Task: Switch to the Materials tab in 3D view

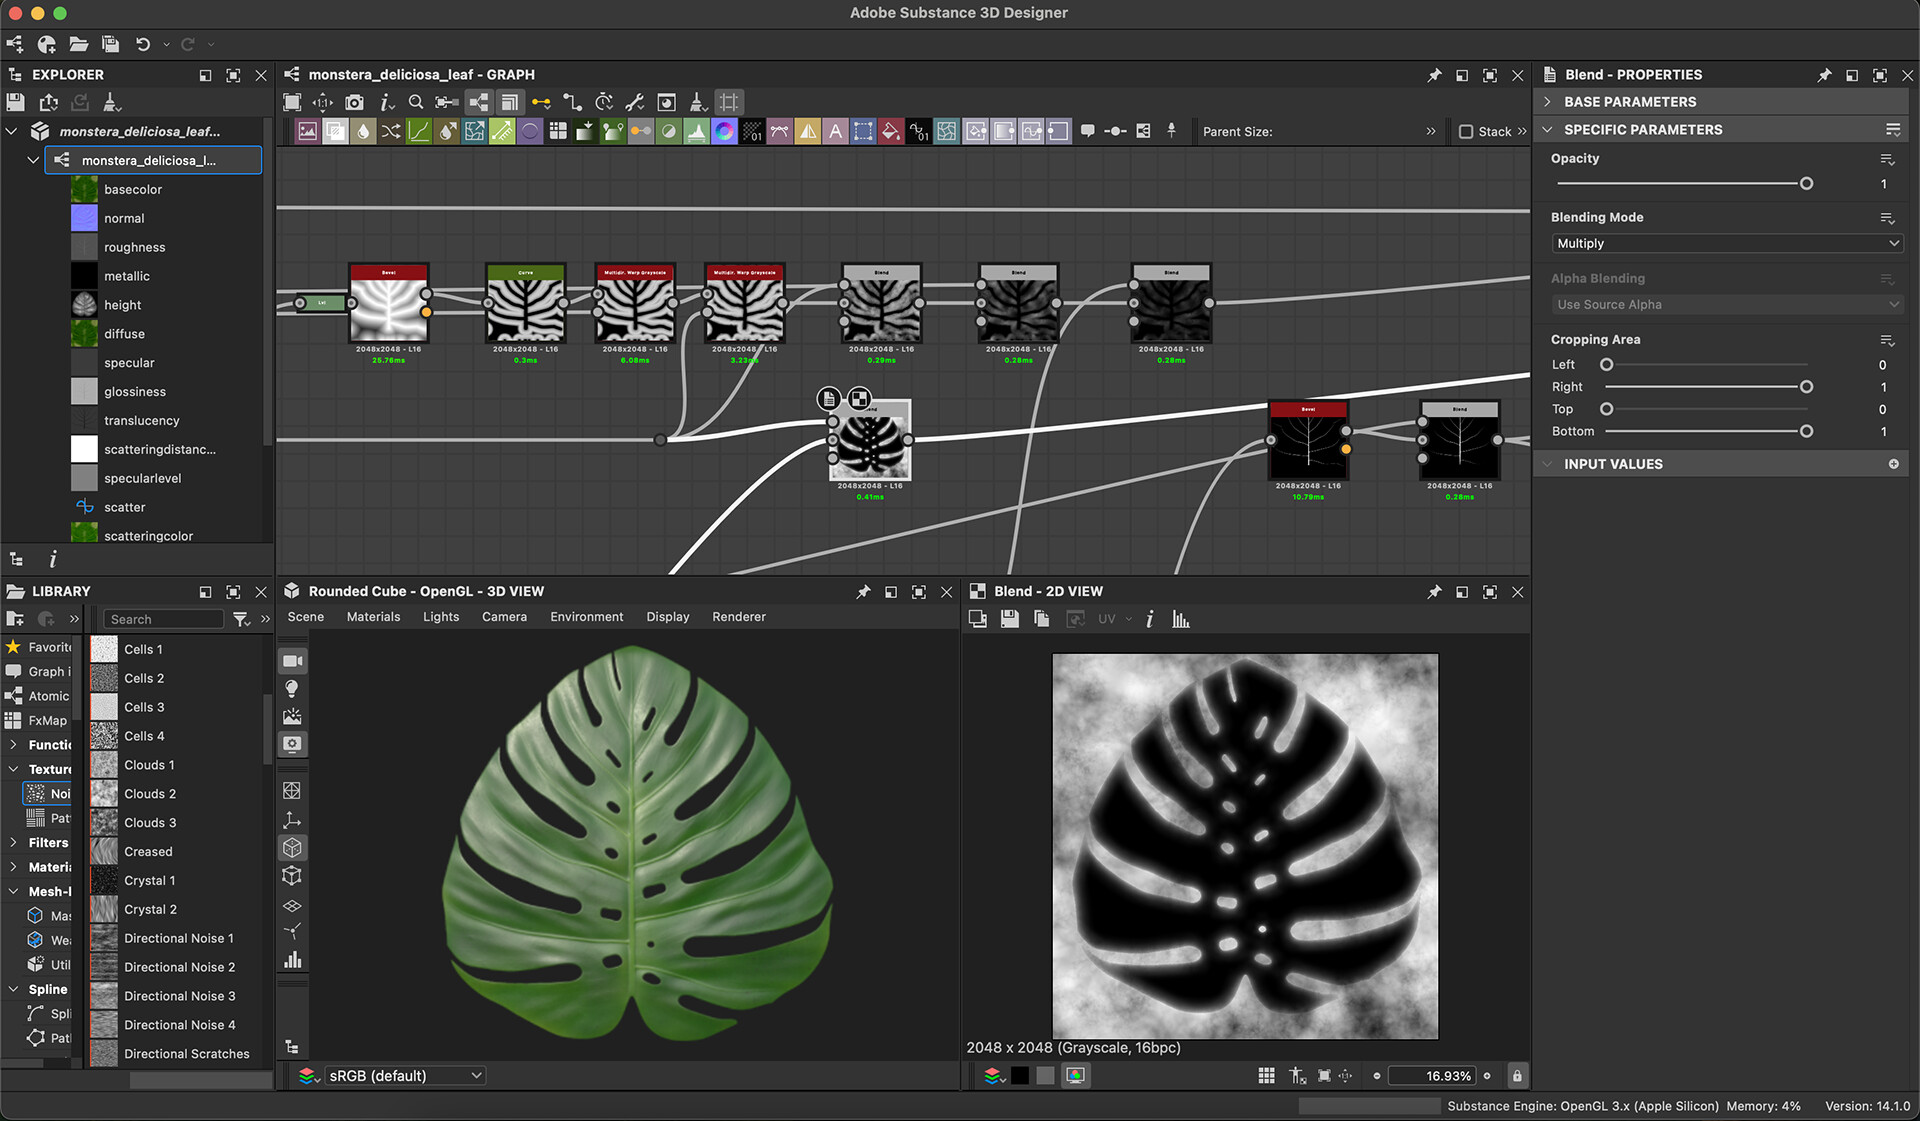Action: pos(373,617)
